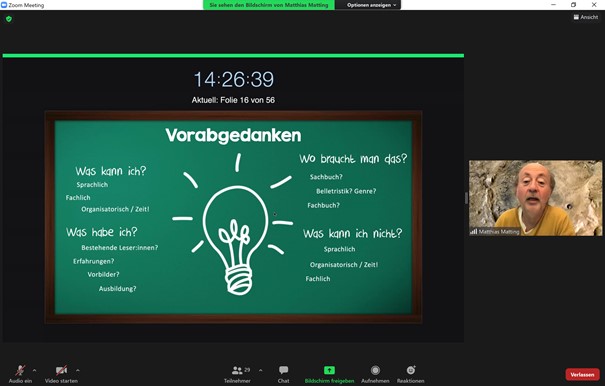Click green screen-sharing notification banner

(x=269, y=5)
